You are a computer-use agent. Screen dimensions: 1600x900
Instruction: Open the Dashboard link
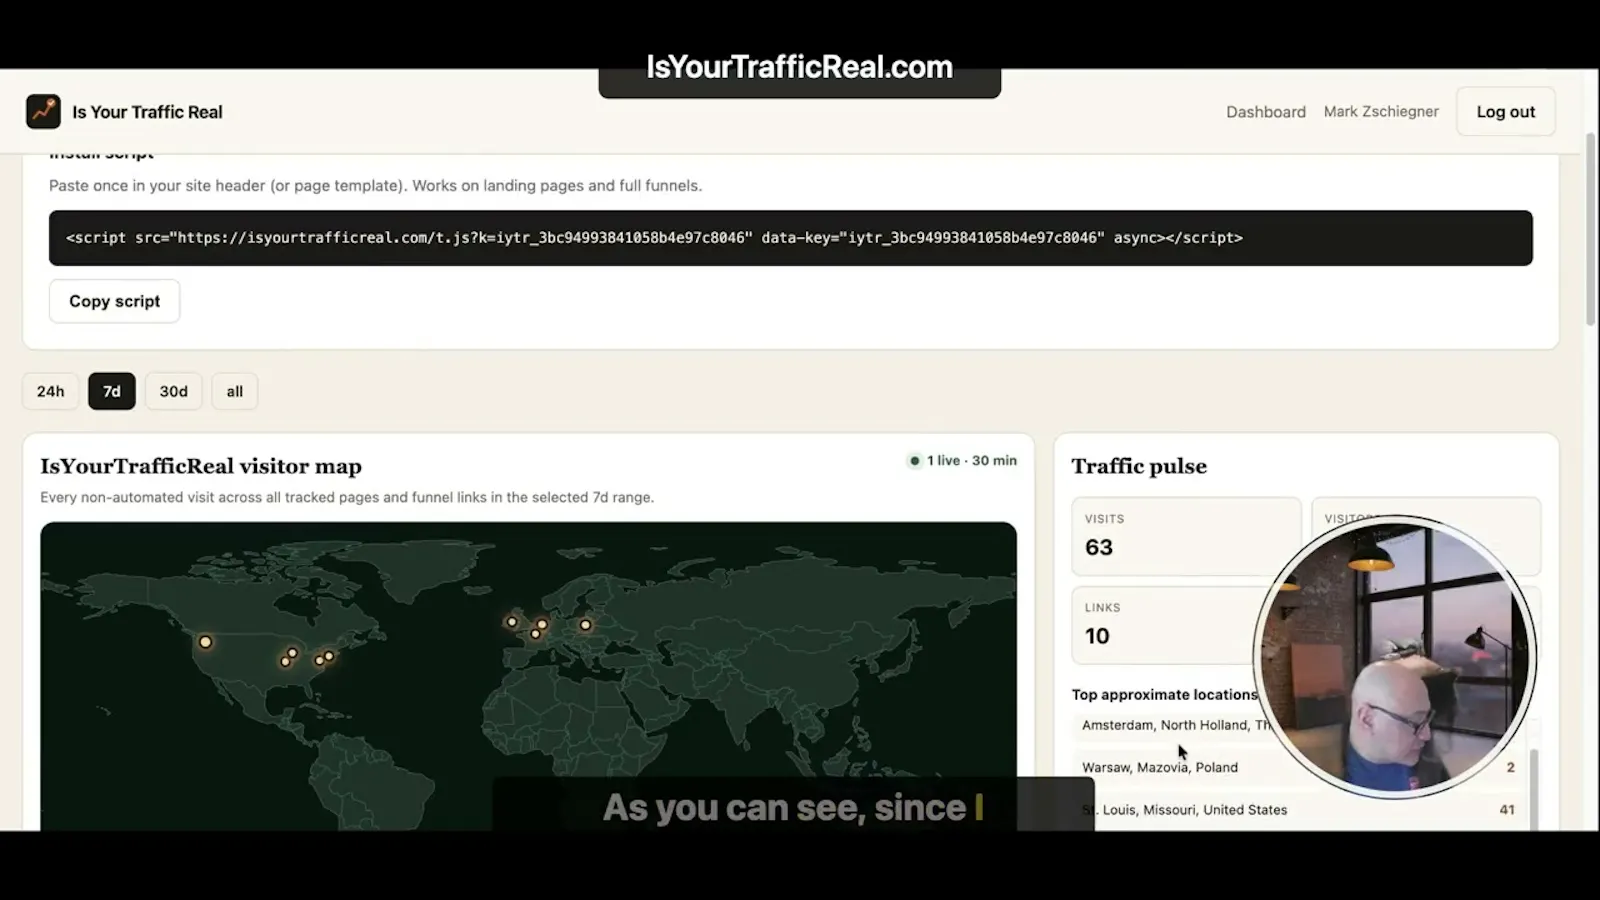coord(1265,112)
